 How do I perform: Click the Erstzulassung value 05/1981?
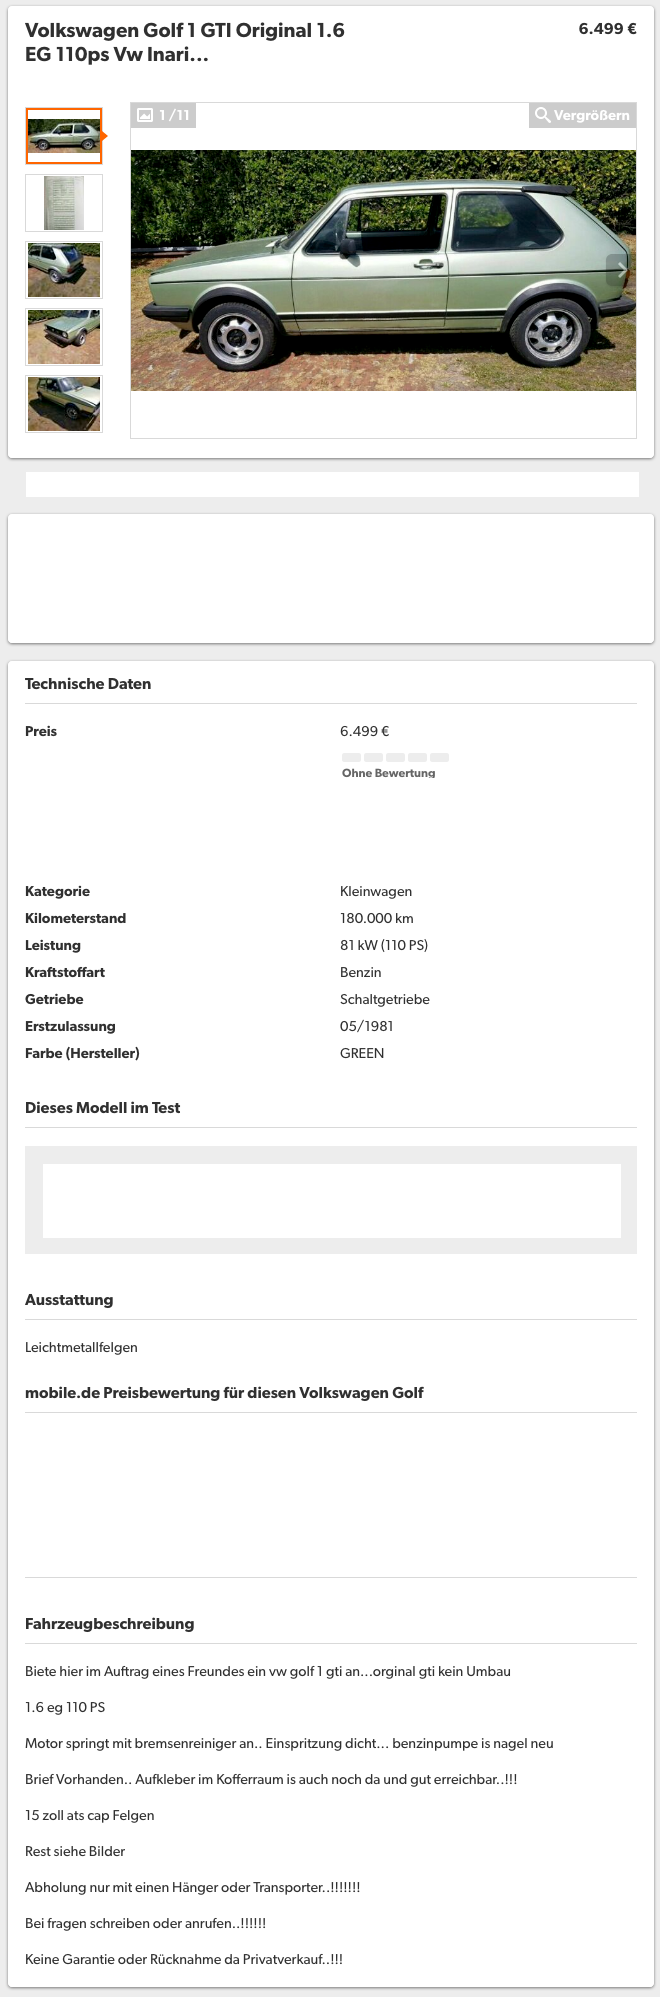click(367, 1026)
